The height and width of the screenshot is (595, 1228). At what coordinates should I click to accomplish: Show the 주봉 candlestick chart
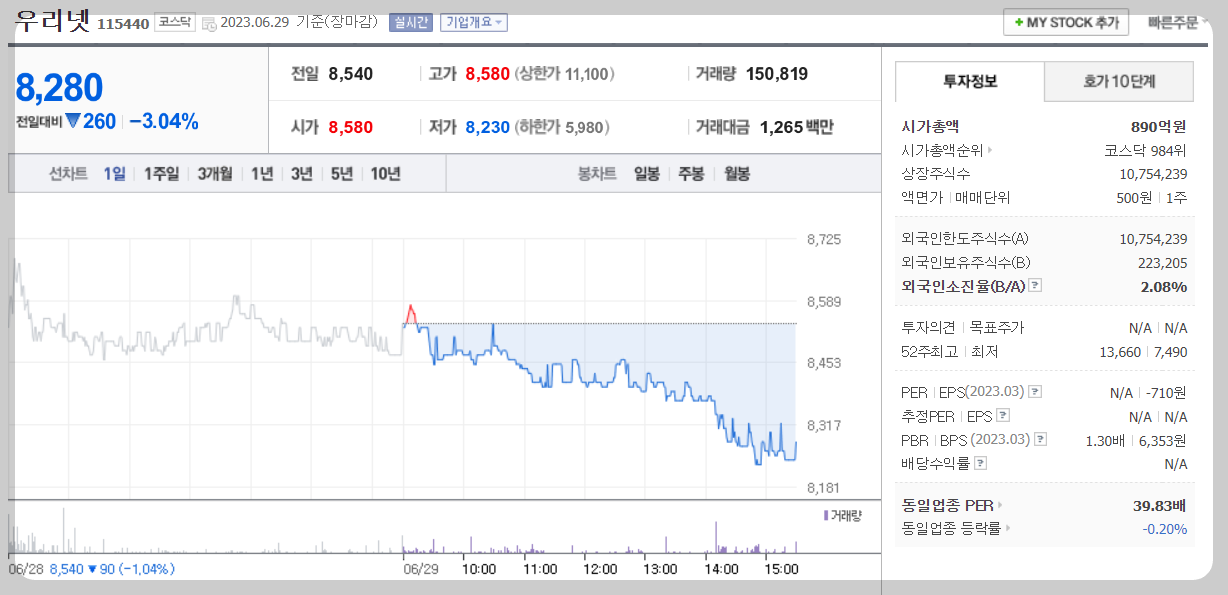coord(691,173)
